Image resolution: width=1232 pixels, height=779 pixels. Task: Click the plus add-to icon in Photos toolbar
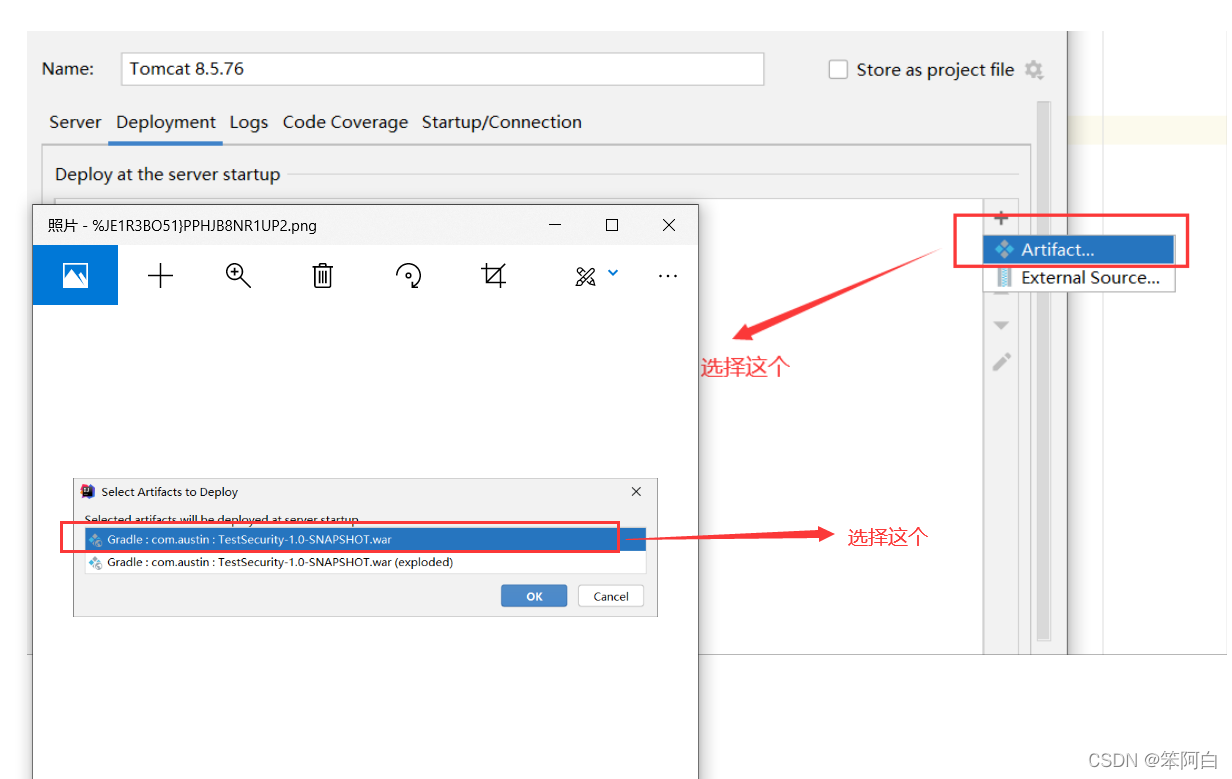(160, 276)
